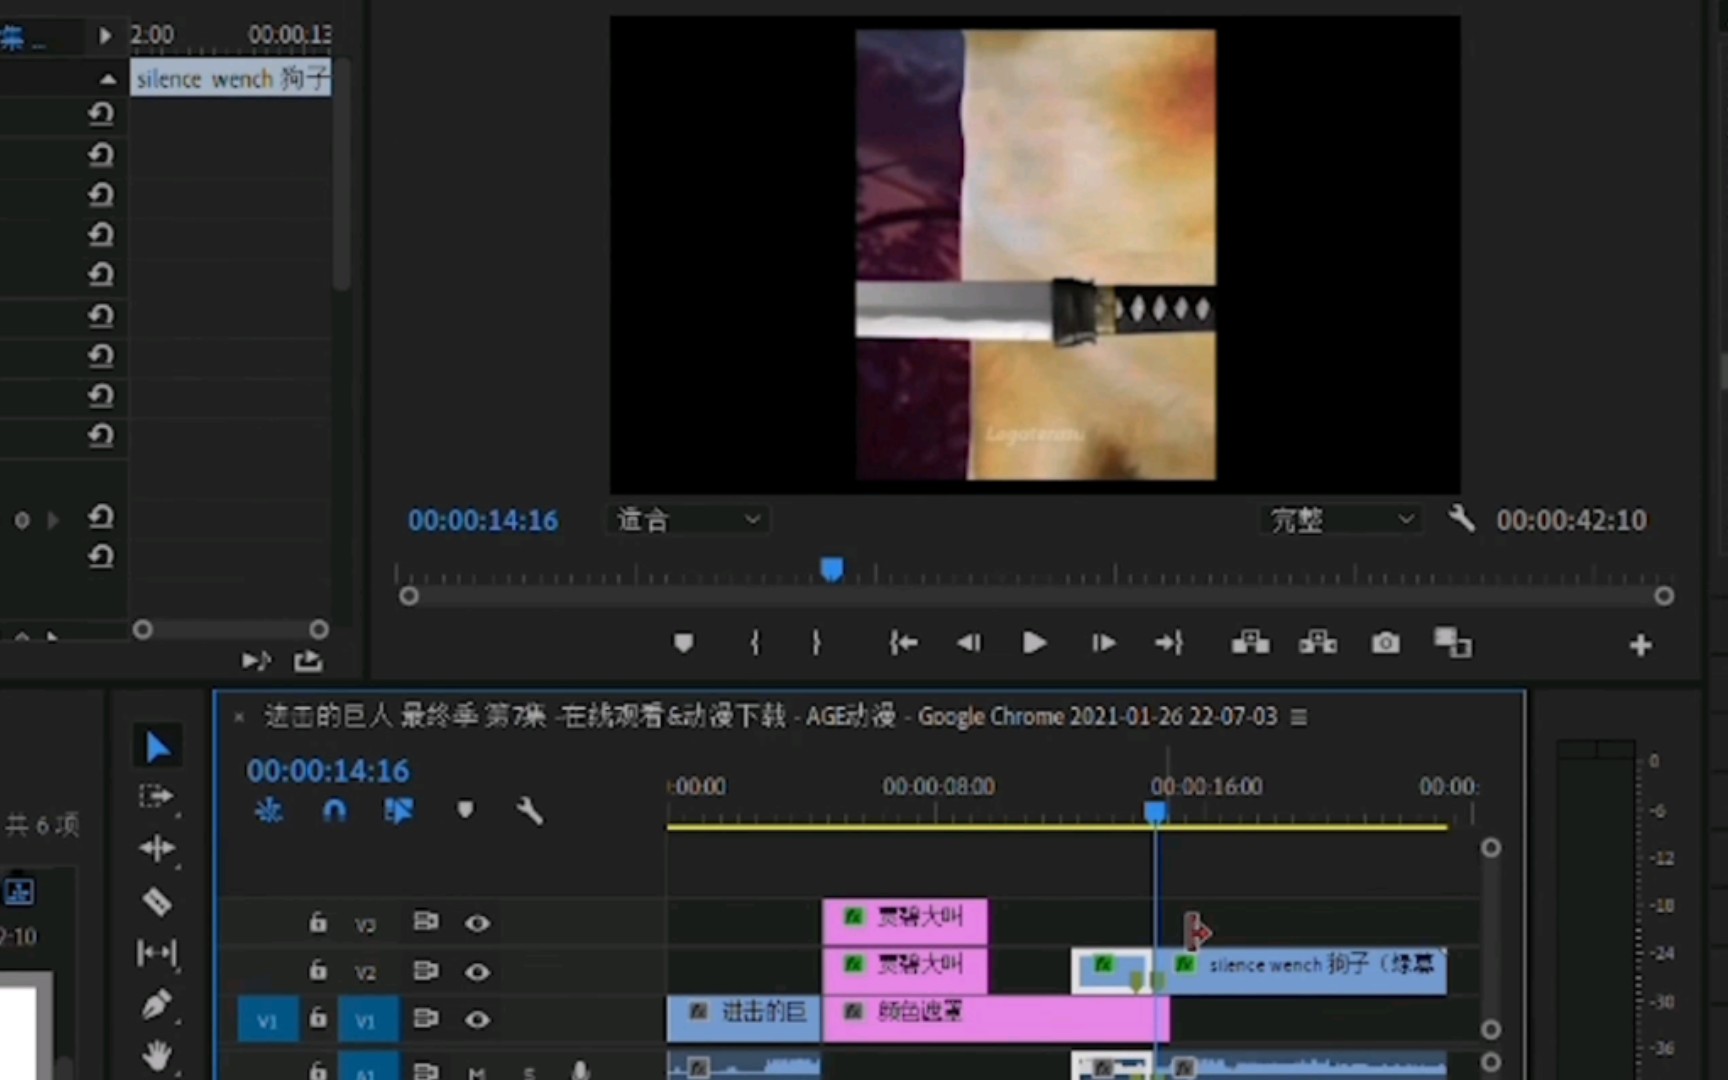This screenshot has width=1728, height=1080.
Task: Click the Mark Out brace button
Action: coord(816,643)
